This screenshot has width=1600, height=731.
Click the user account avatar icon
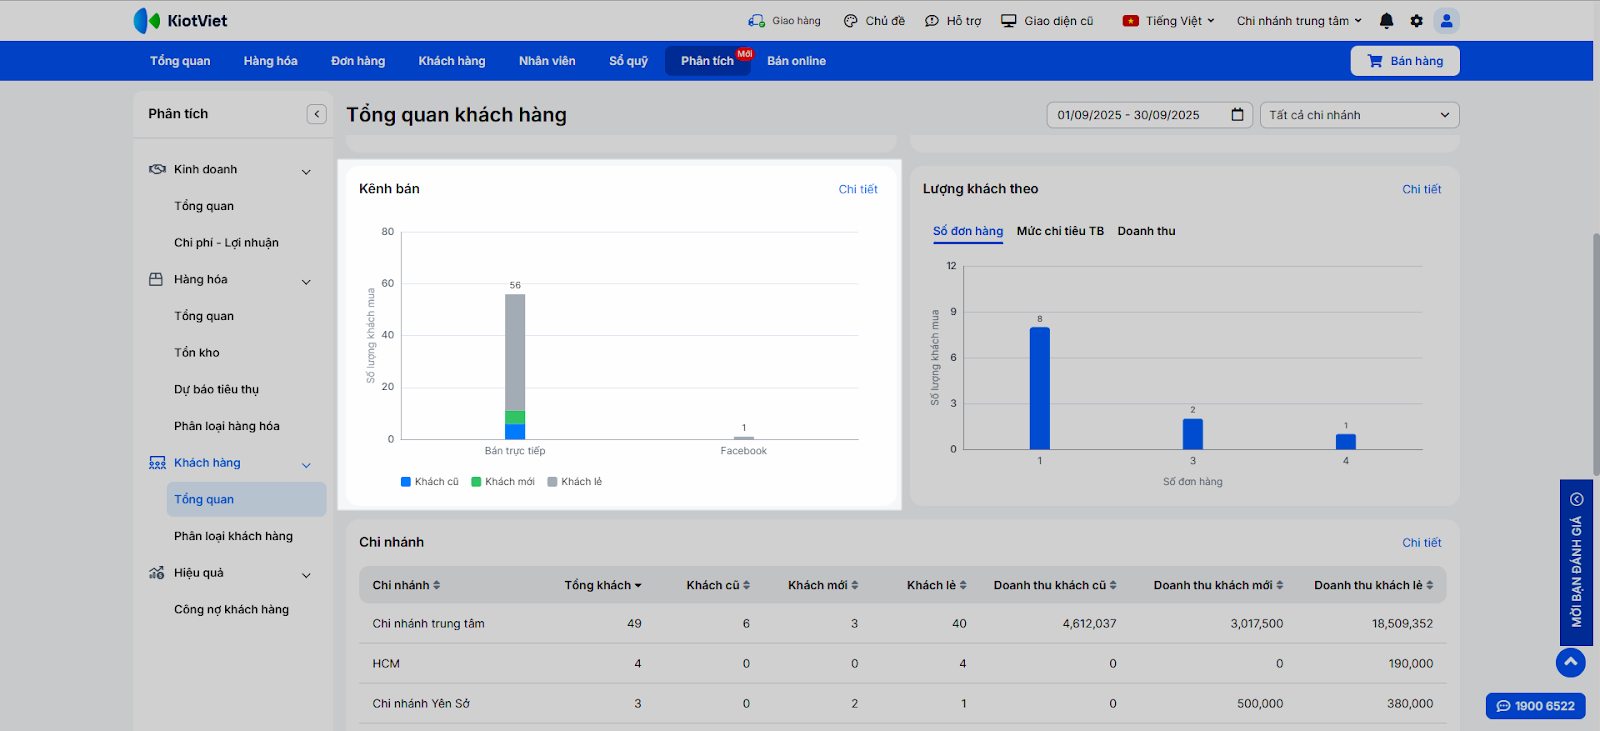(1446, 21)
